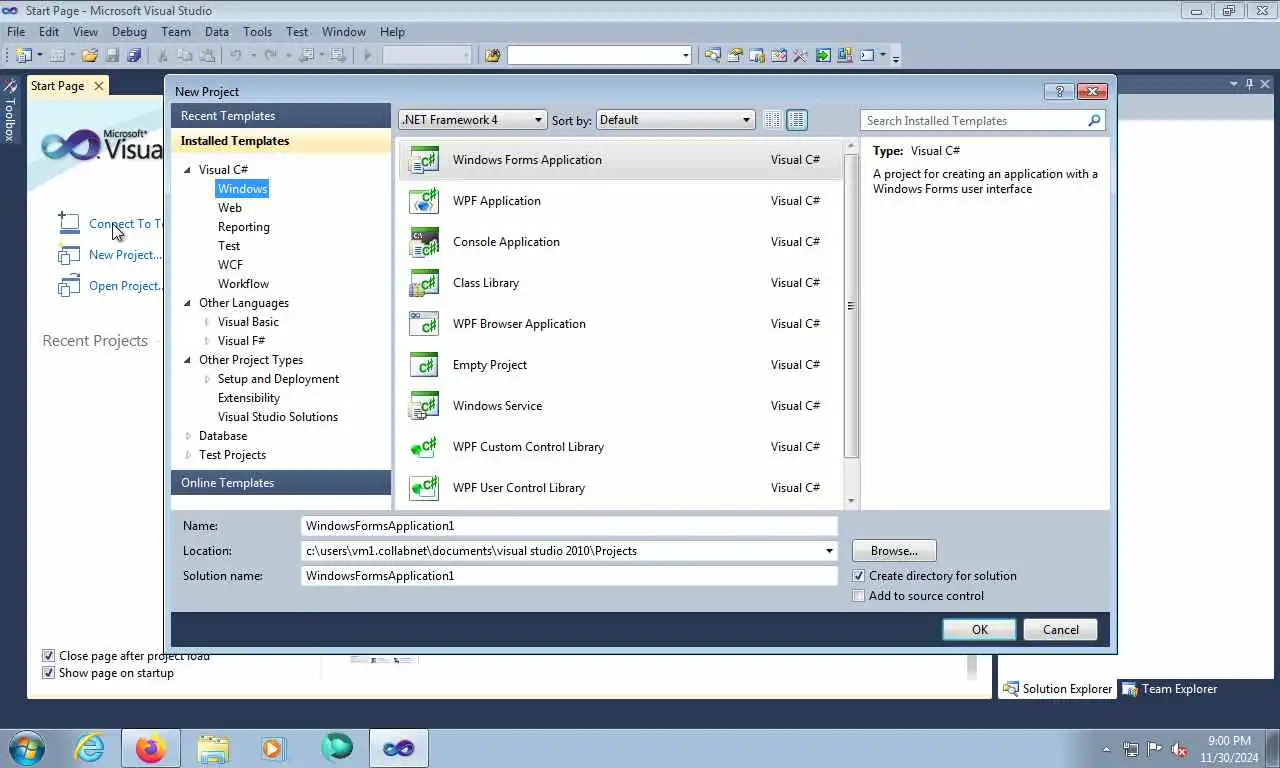Open the Window menu
The image size is (1280, 768).
[343, 32]
